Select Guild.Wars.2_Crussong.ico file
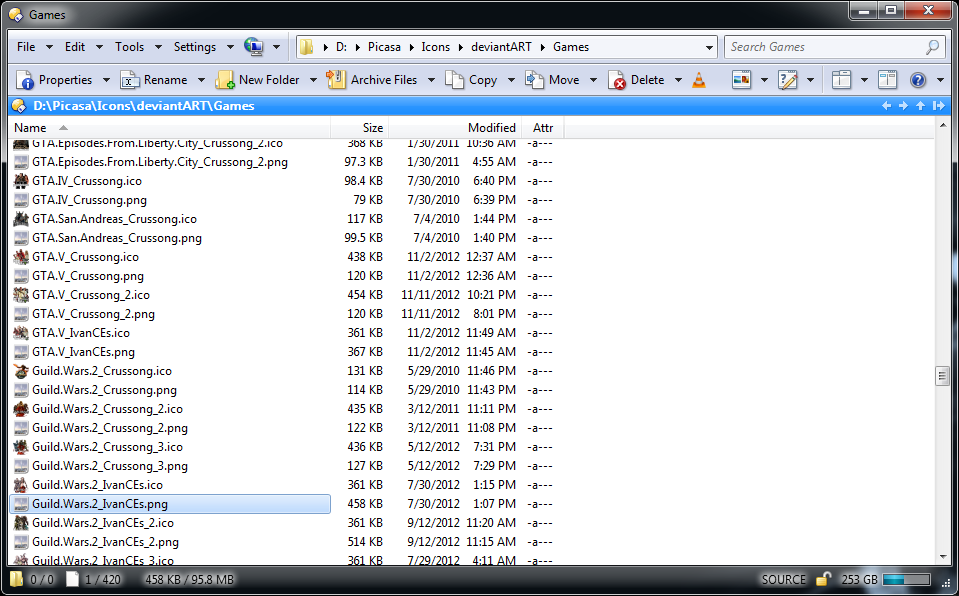959x596 pixels. 102,371
